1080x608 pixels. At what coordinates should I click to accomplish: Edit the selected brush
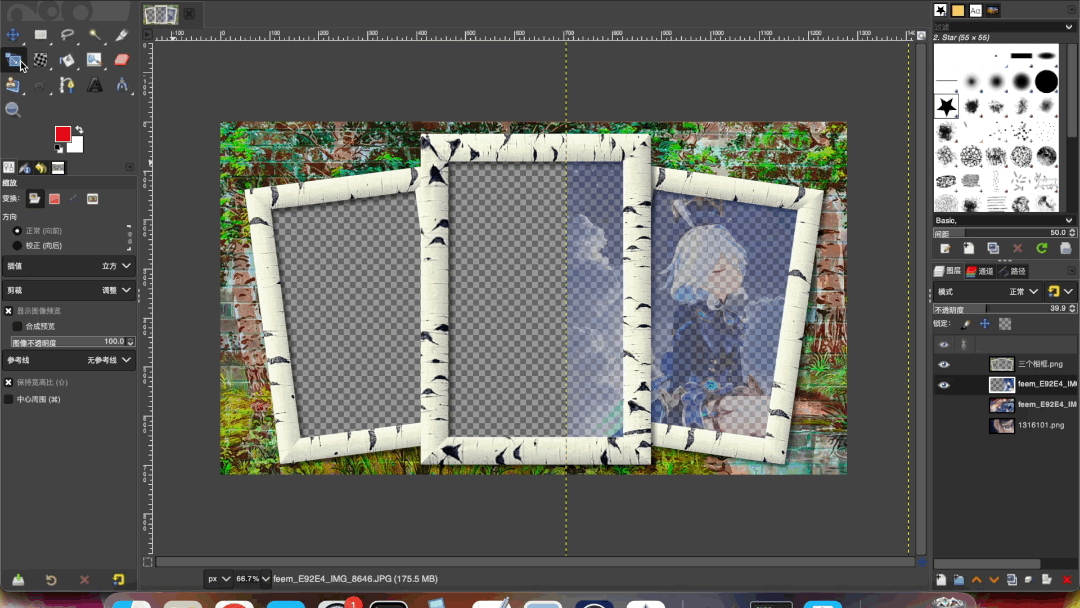pyautogui.click(x=945, y=249)
